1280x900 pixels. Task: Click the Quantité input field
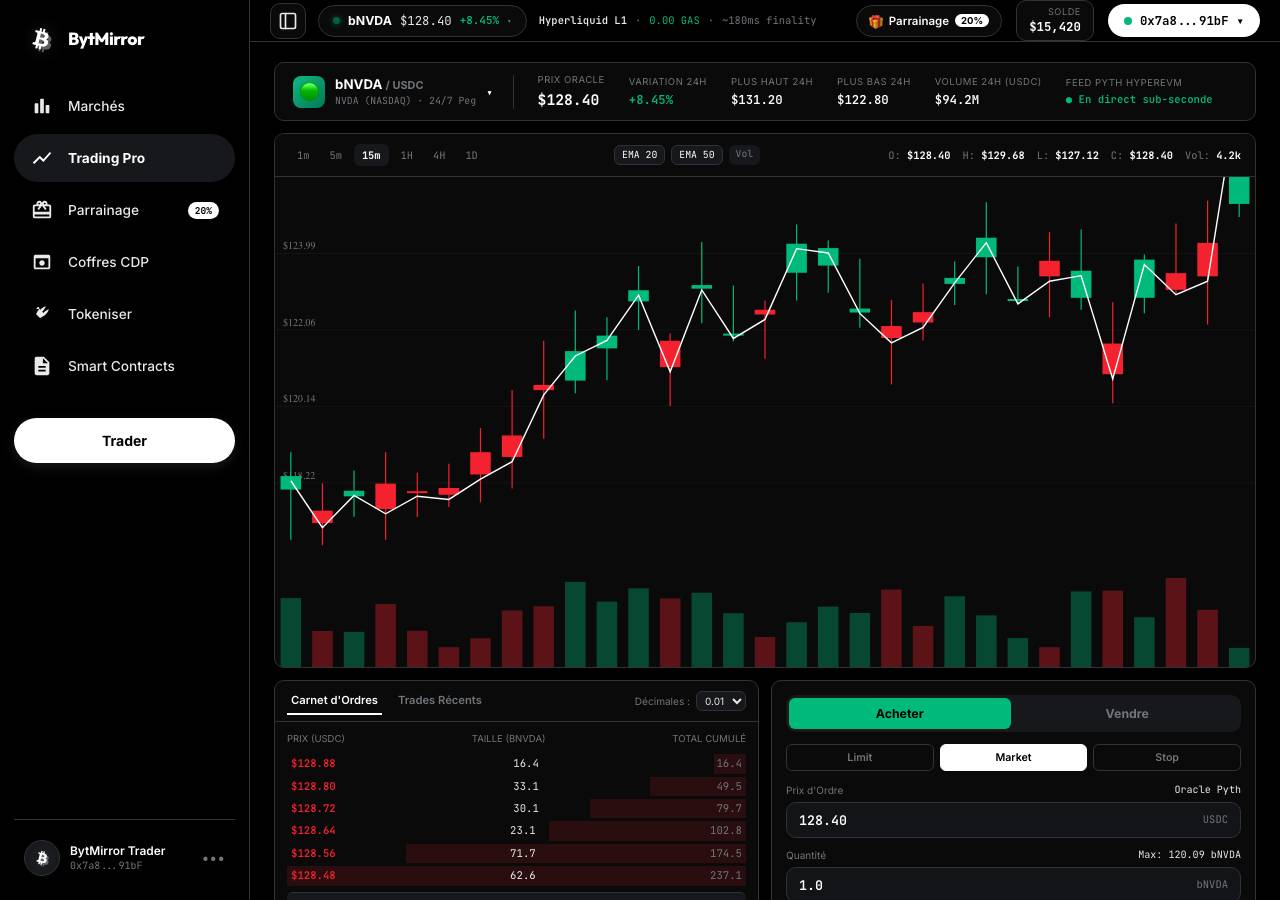[x=1013, y=885]
